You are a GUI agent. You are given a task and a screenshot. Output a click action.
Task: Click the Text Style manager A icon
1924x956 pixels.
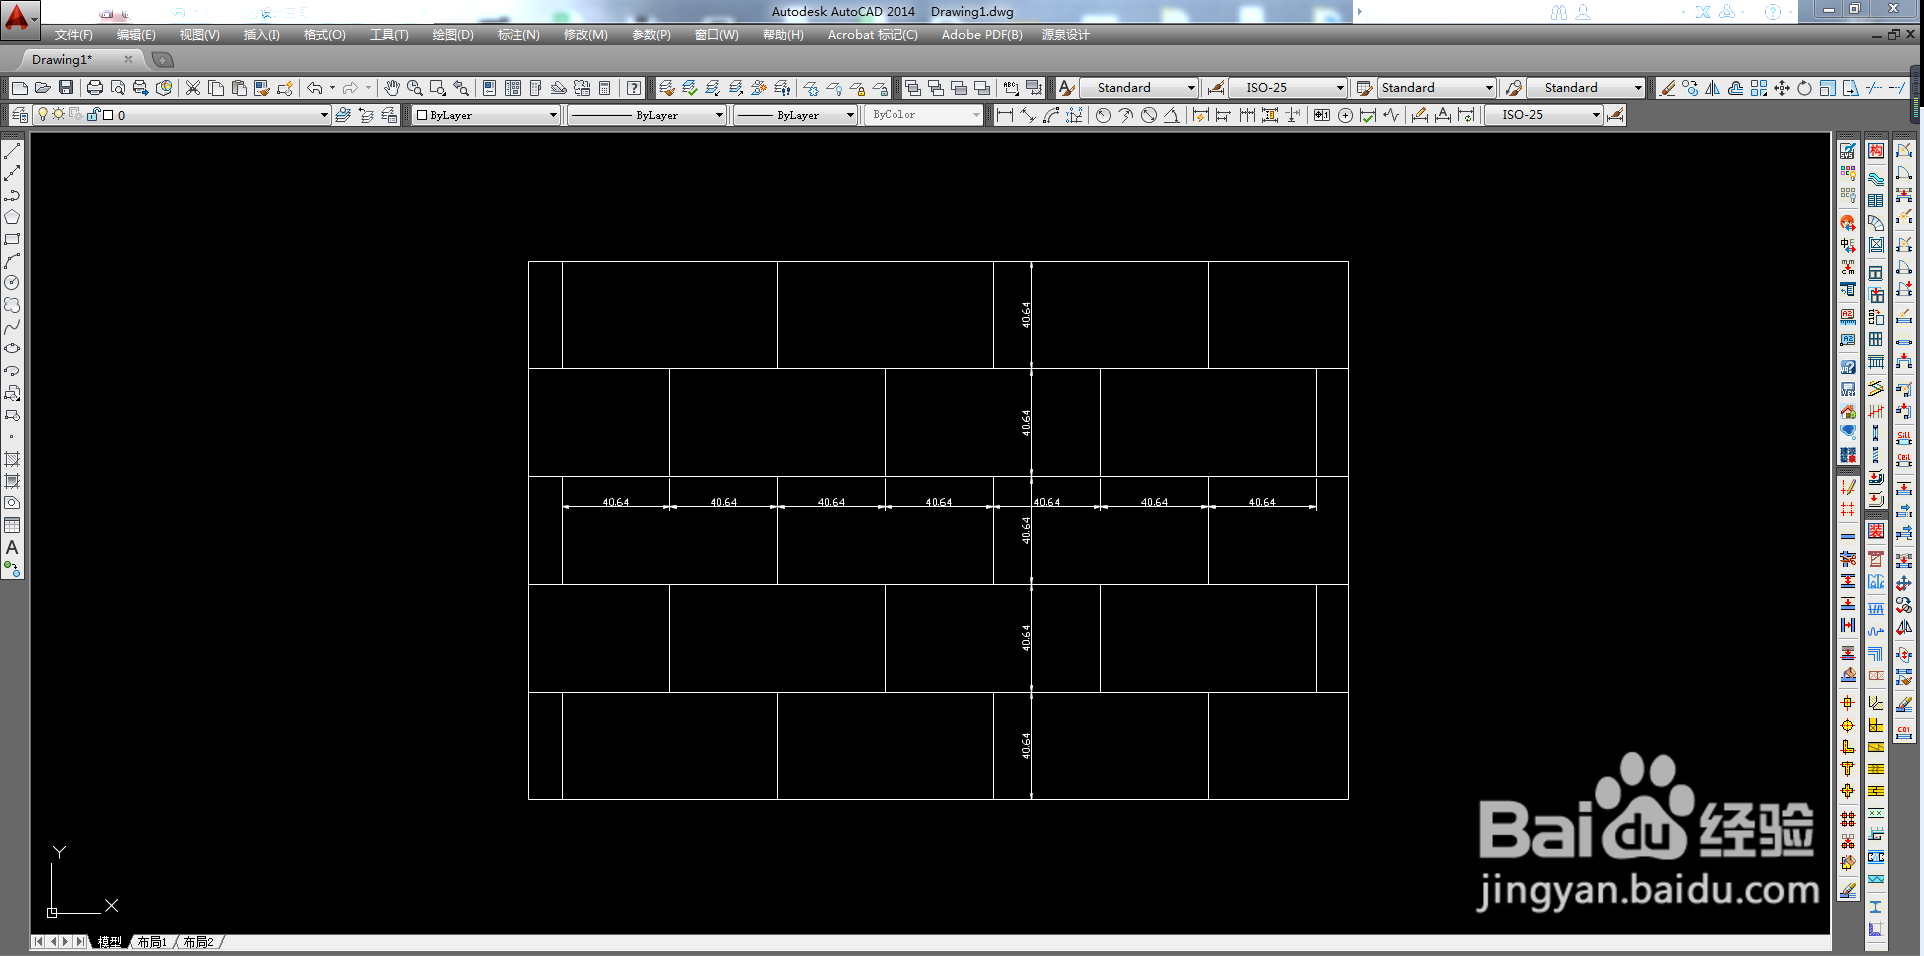click(x=1066, y=88)
